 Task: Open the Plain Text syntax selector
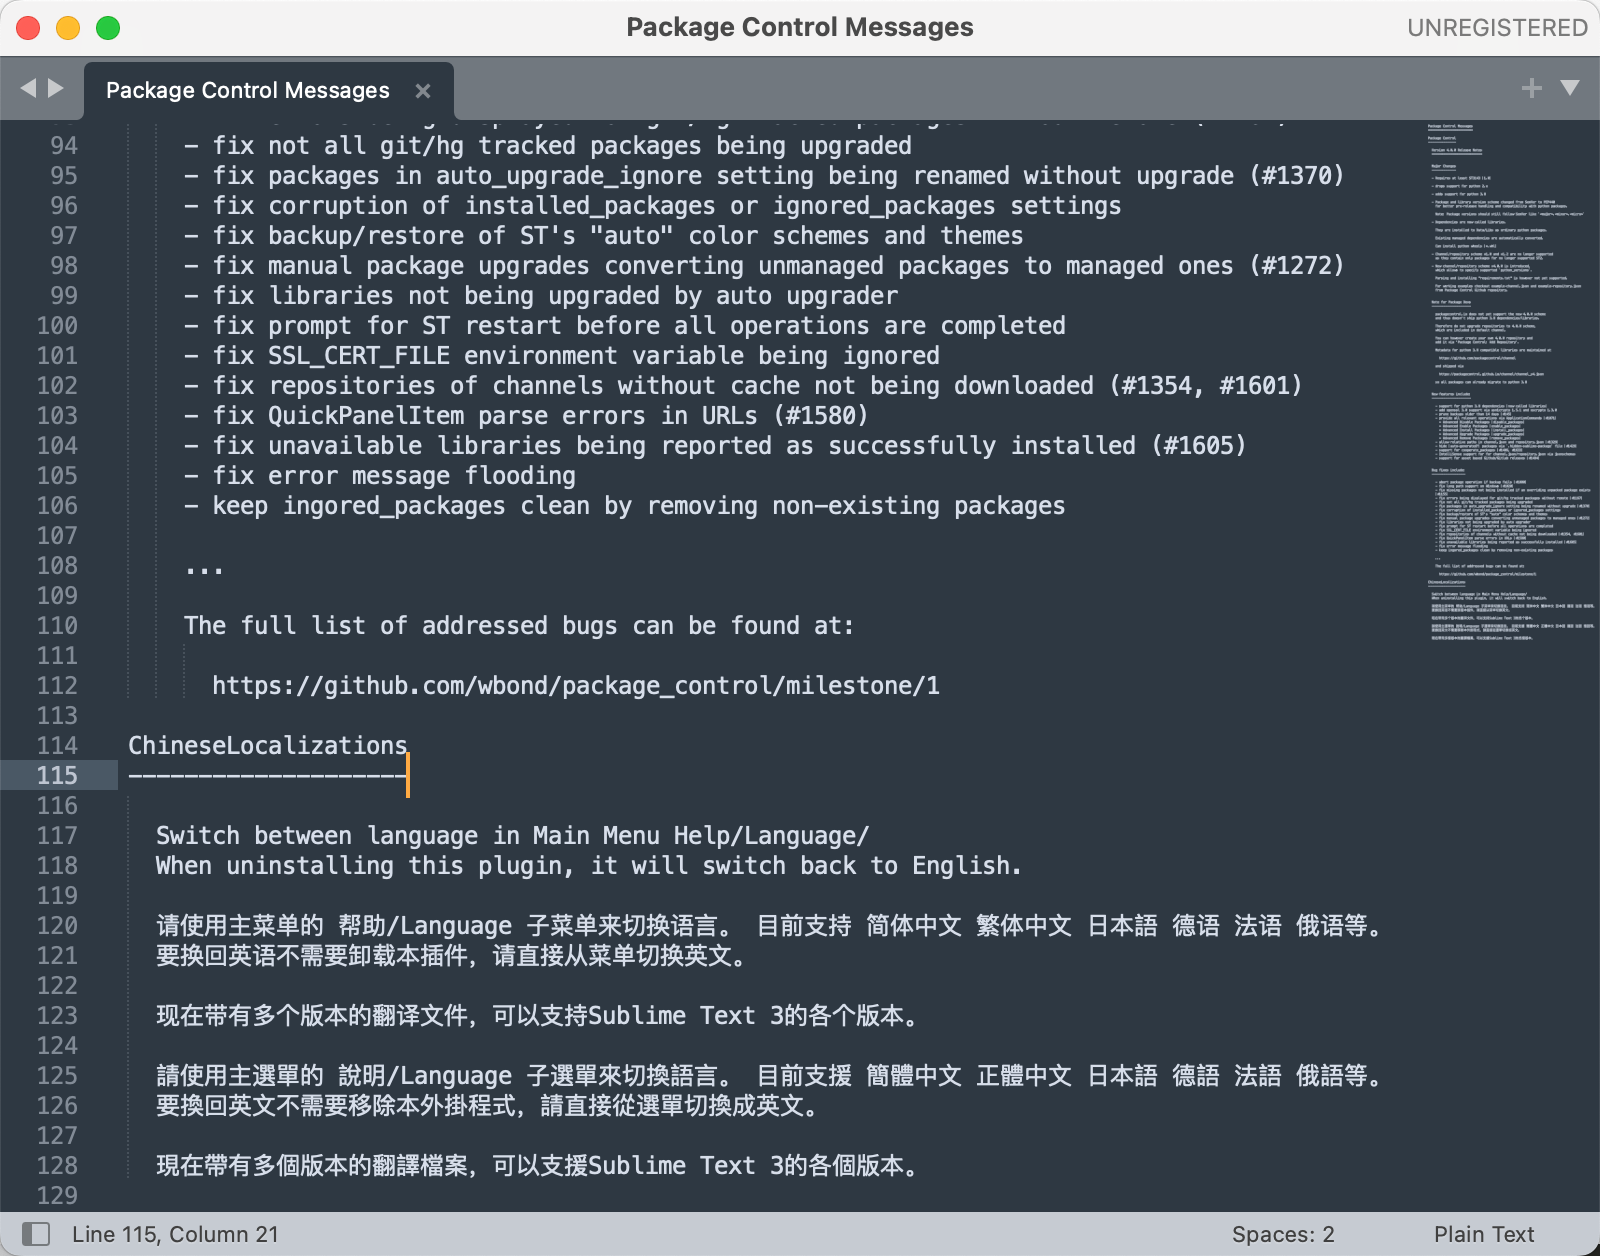point(1484,1234)
